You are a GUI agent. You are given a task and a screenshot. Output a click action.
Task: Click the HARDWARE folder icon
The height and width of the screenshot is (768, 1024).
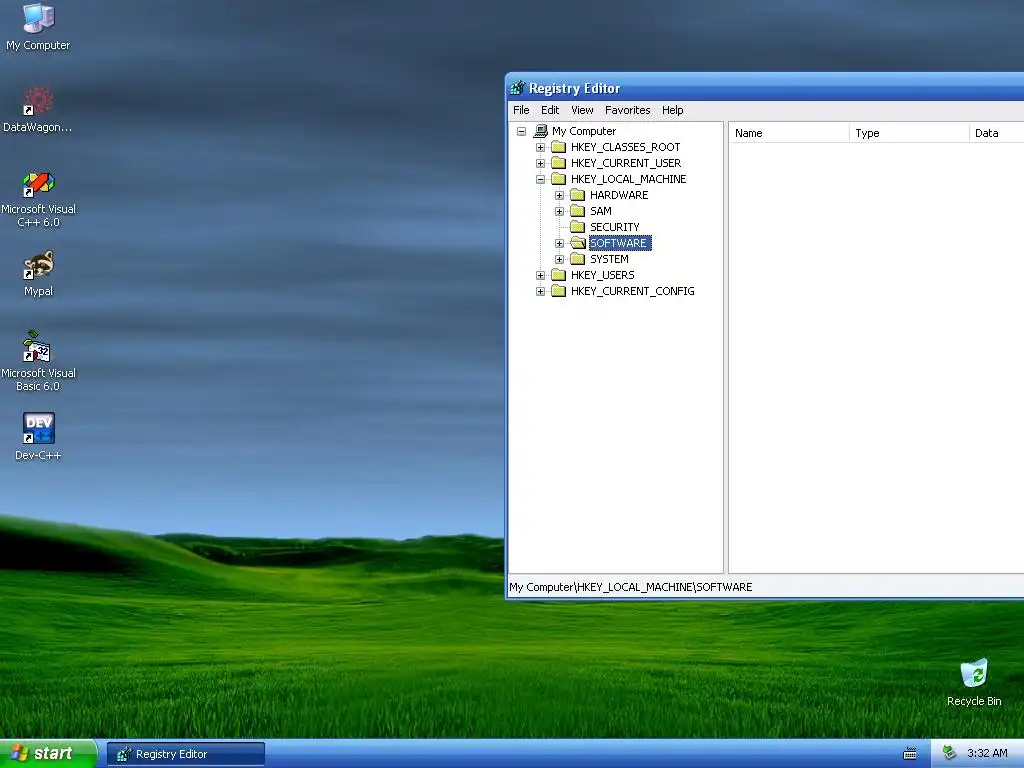(x=577, y=195)
